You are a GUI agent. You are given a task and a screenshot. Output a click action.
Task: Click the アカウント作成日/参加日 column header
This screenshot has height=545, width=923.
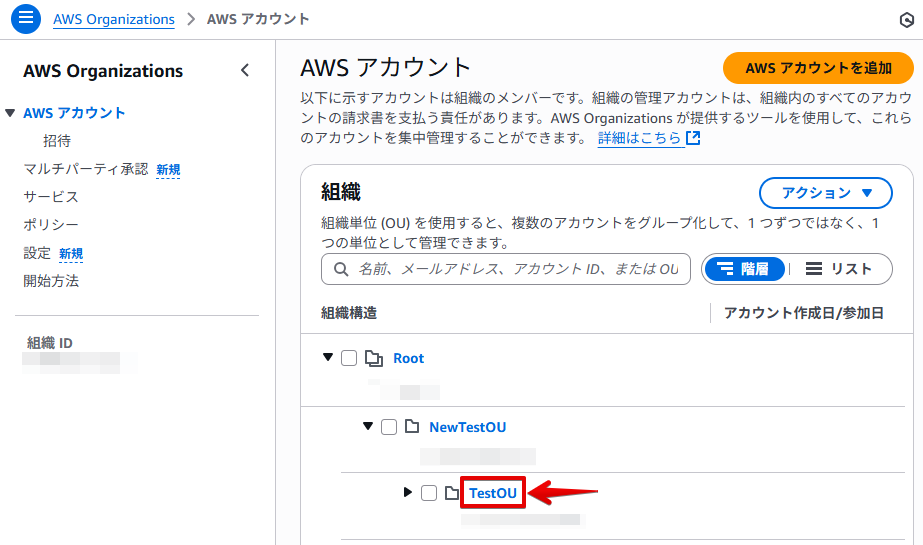(804, 313)
